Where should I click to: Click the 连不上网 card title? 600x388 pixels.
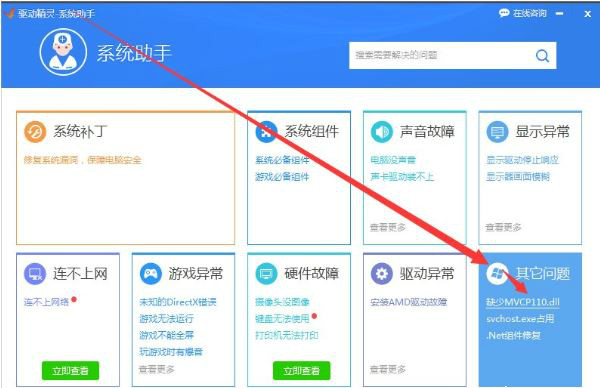[80, 273]
